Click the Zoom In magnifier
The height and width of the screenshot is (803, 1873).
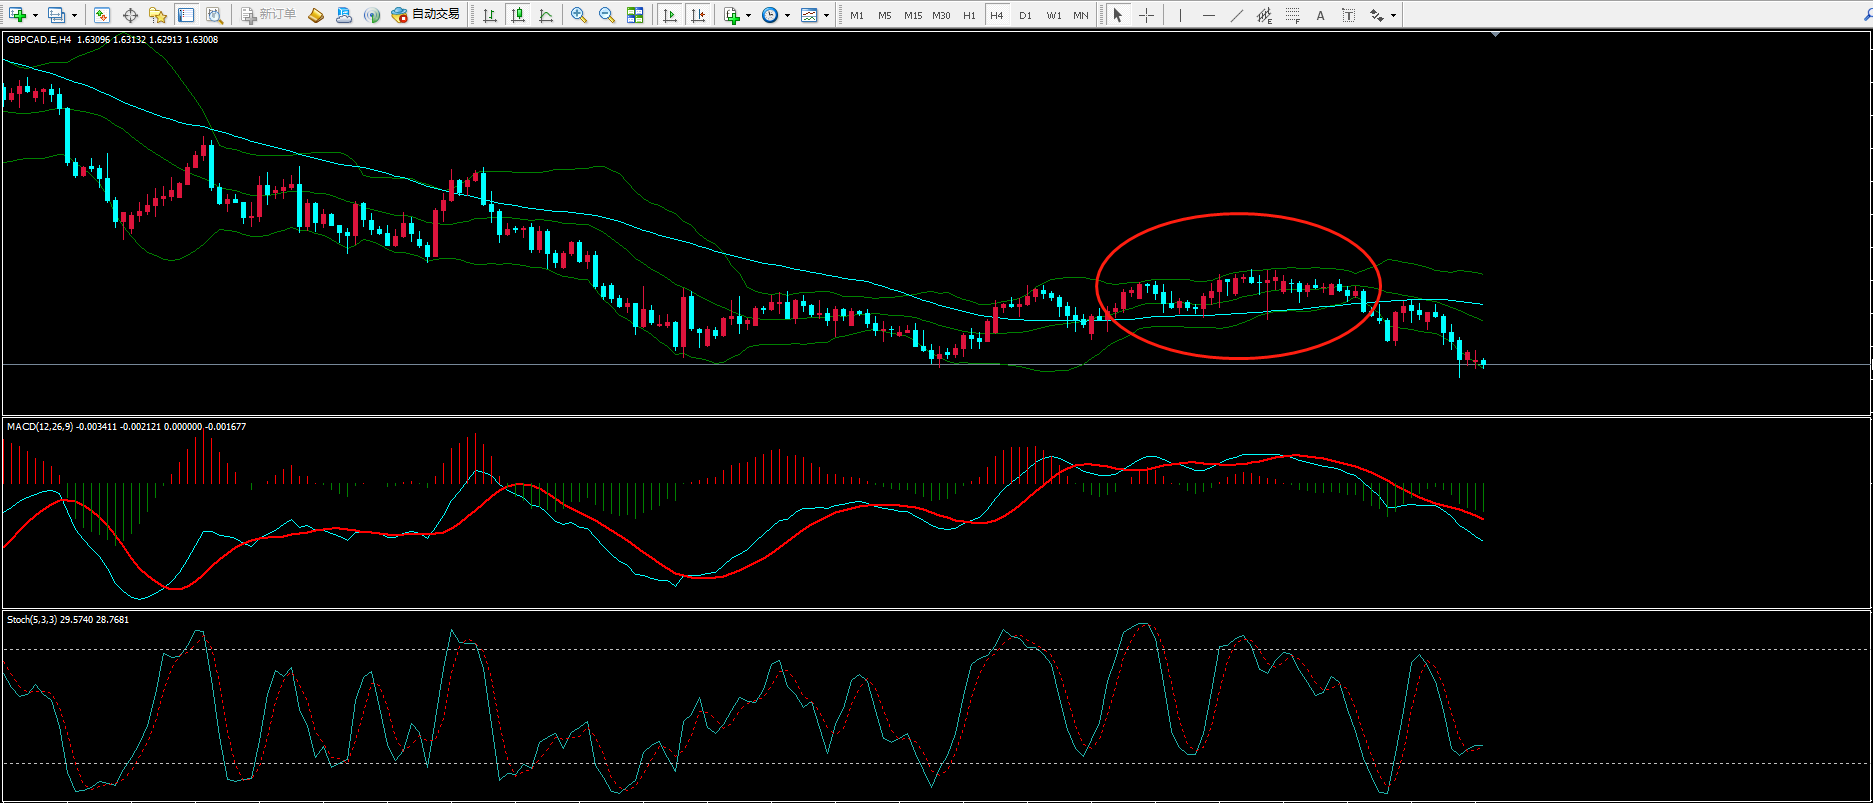tap(578, 15)
